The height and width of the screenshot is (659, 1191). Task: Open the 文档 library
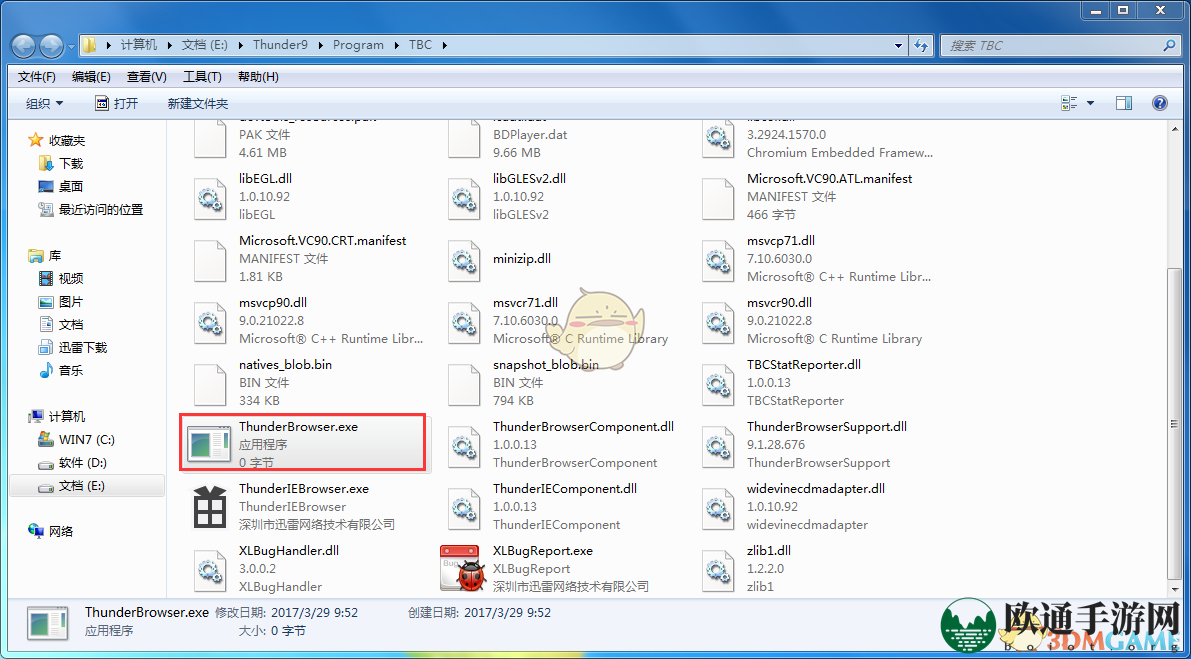click(x=71, y=324)
